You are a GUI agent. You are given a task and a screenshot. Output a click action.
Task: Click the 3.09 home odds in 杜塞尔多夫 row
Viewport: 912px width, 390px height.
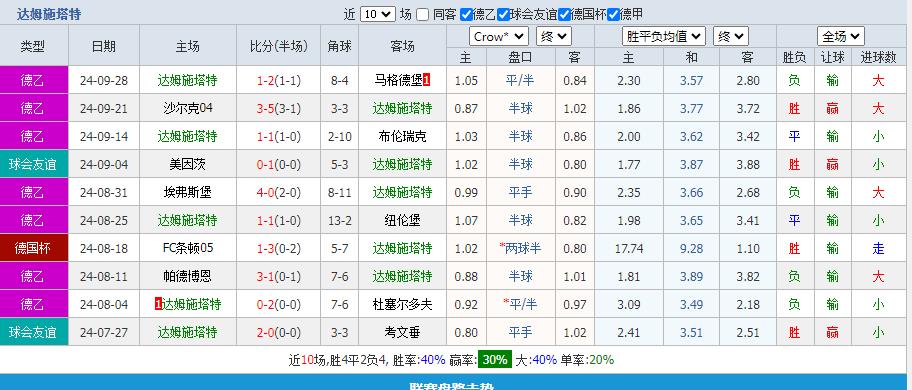[629, 304]
